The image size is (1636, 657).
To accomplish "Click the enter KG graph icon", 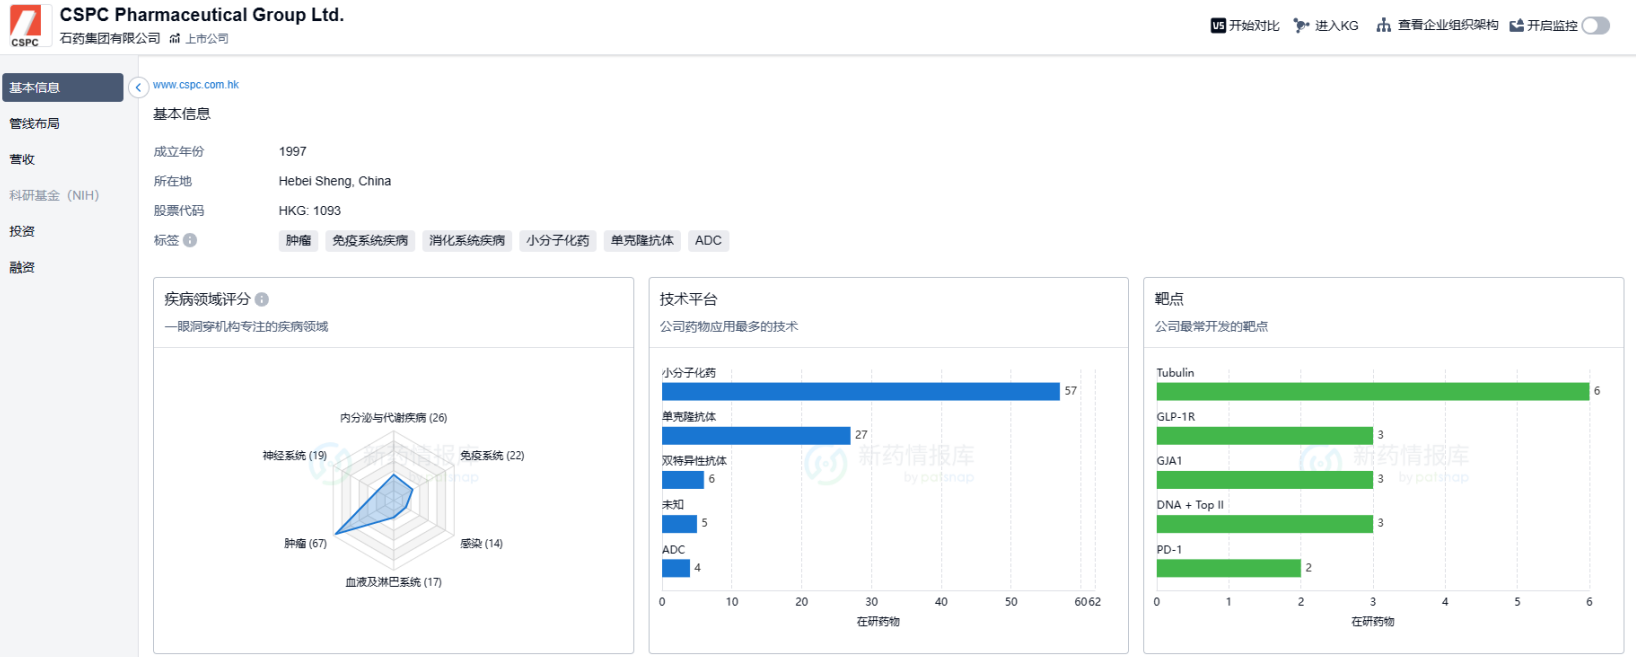I will [1301, 26].
